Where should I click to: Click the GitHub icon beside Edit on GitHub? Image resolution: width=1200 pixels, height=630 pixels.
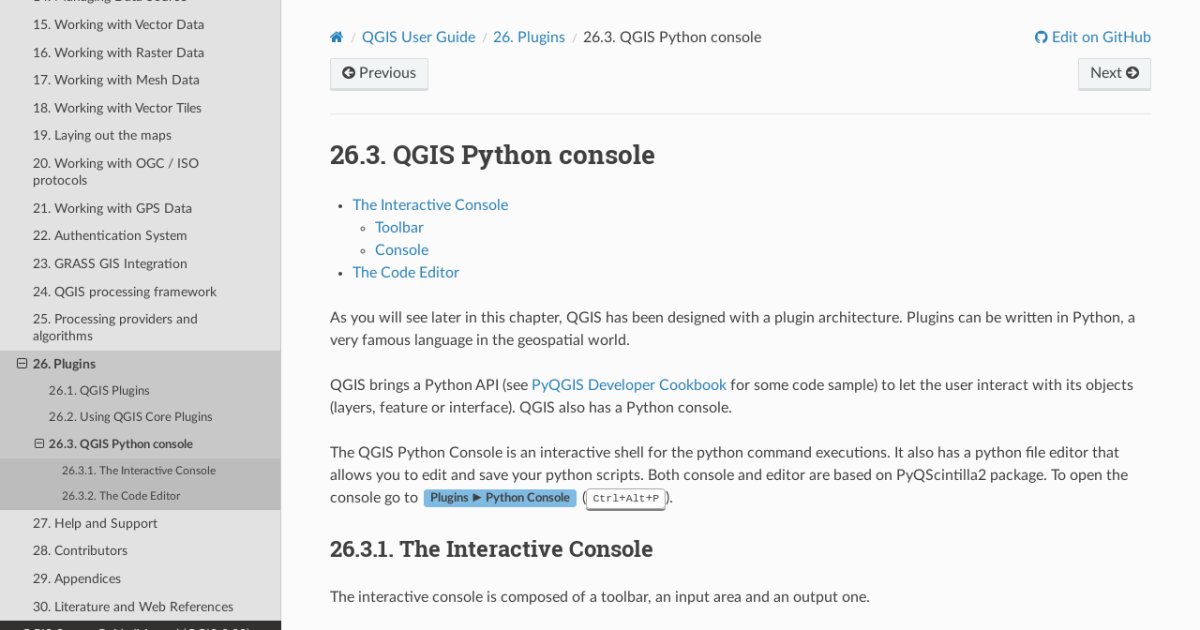(1041, 37)
